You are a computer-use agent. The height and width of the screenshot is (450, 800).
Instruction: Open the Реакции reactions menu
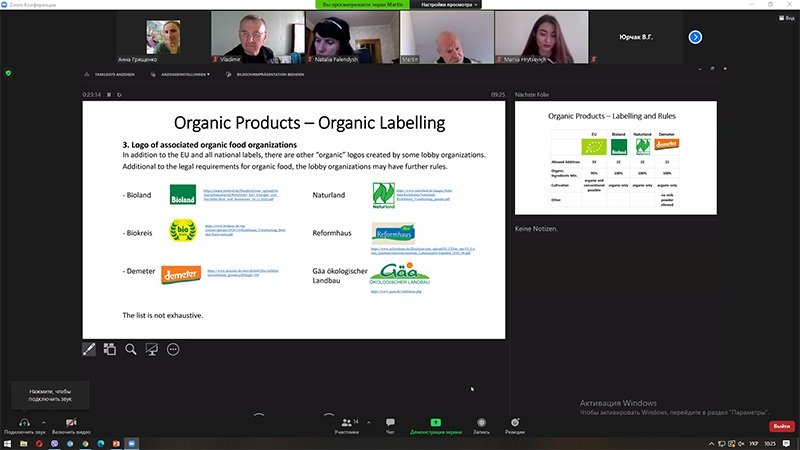point(515,426)
